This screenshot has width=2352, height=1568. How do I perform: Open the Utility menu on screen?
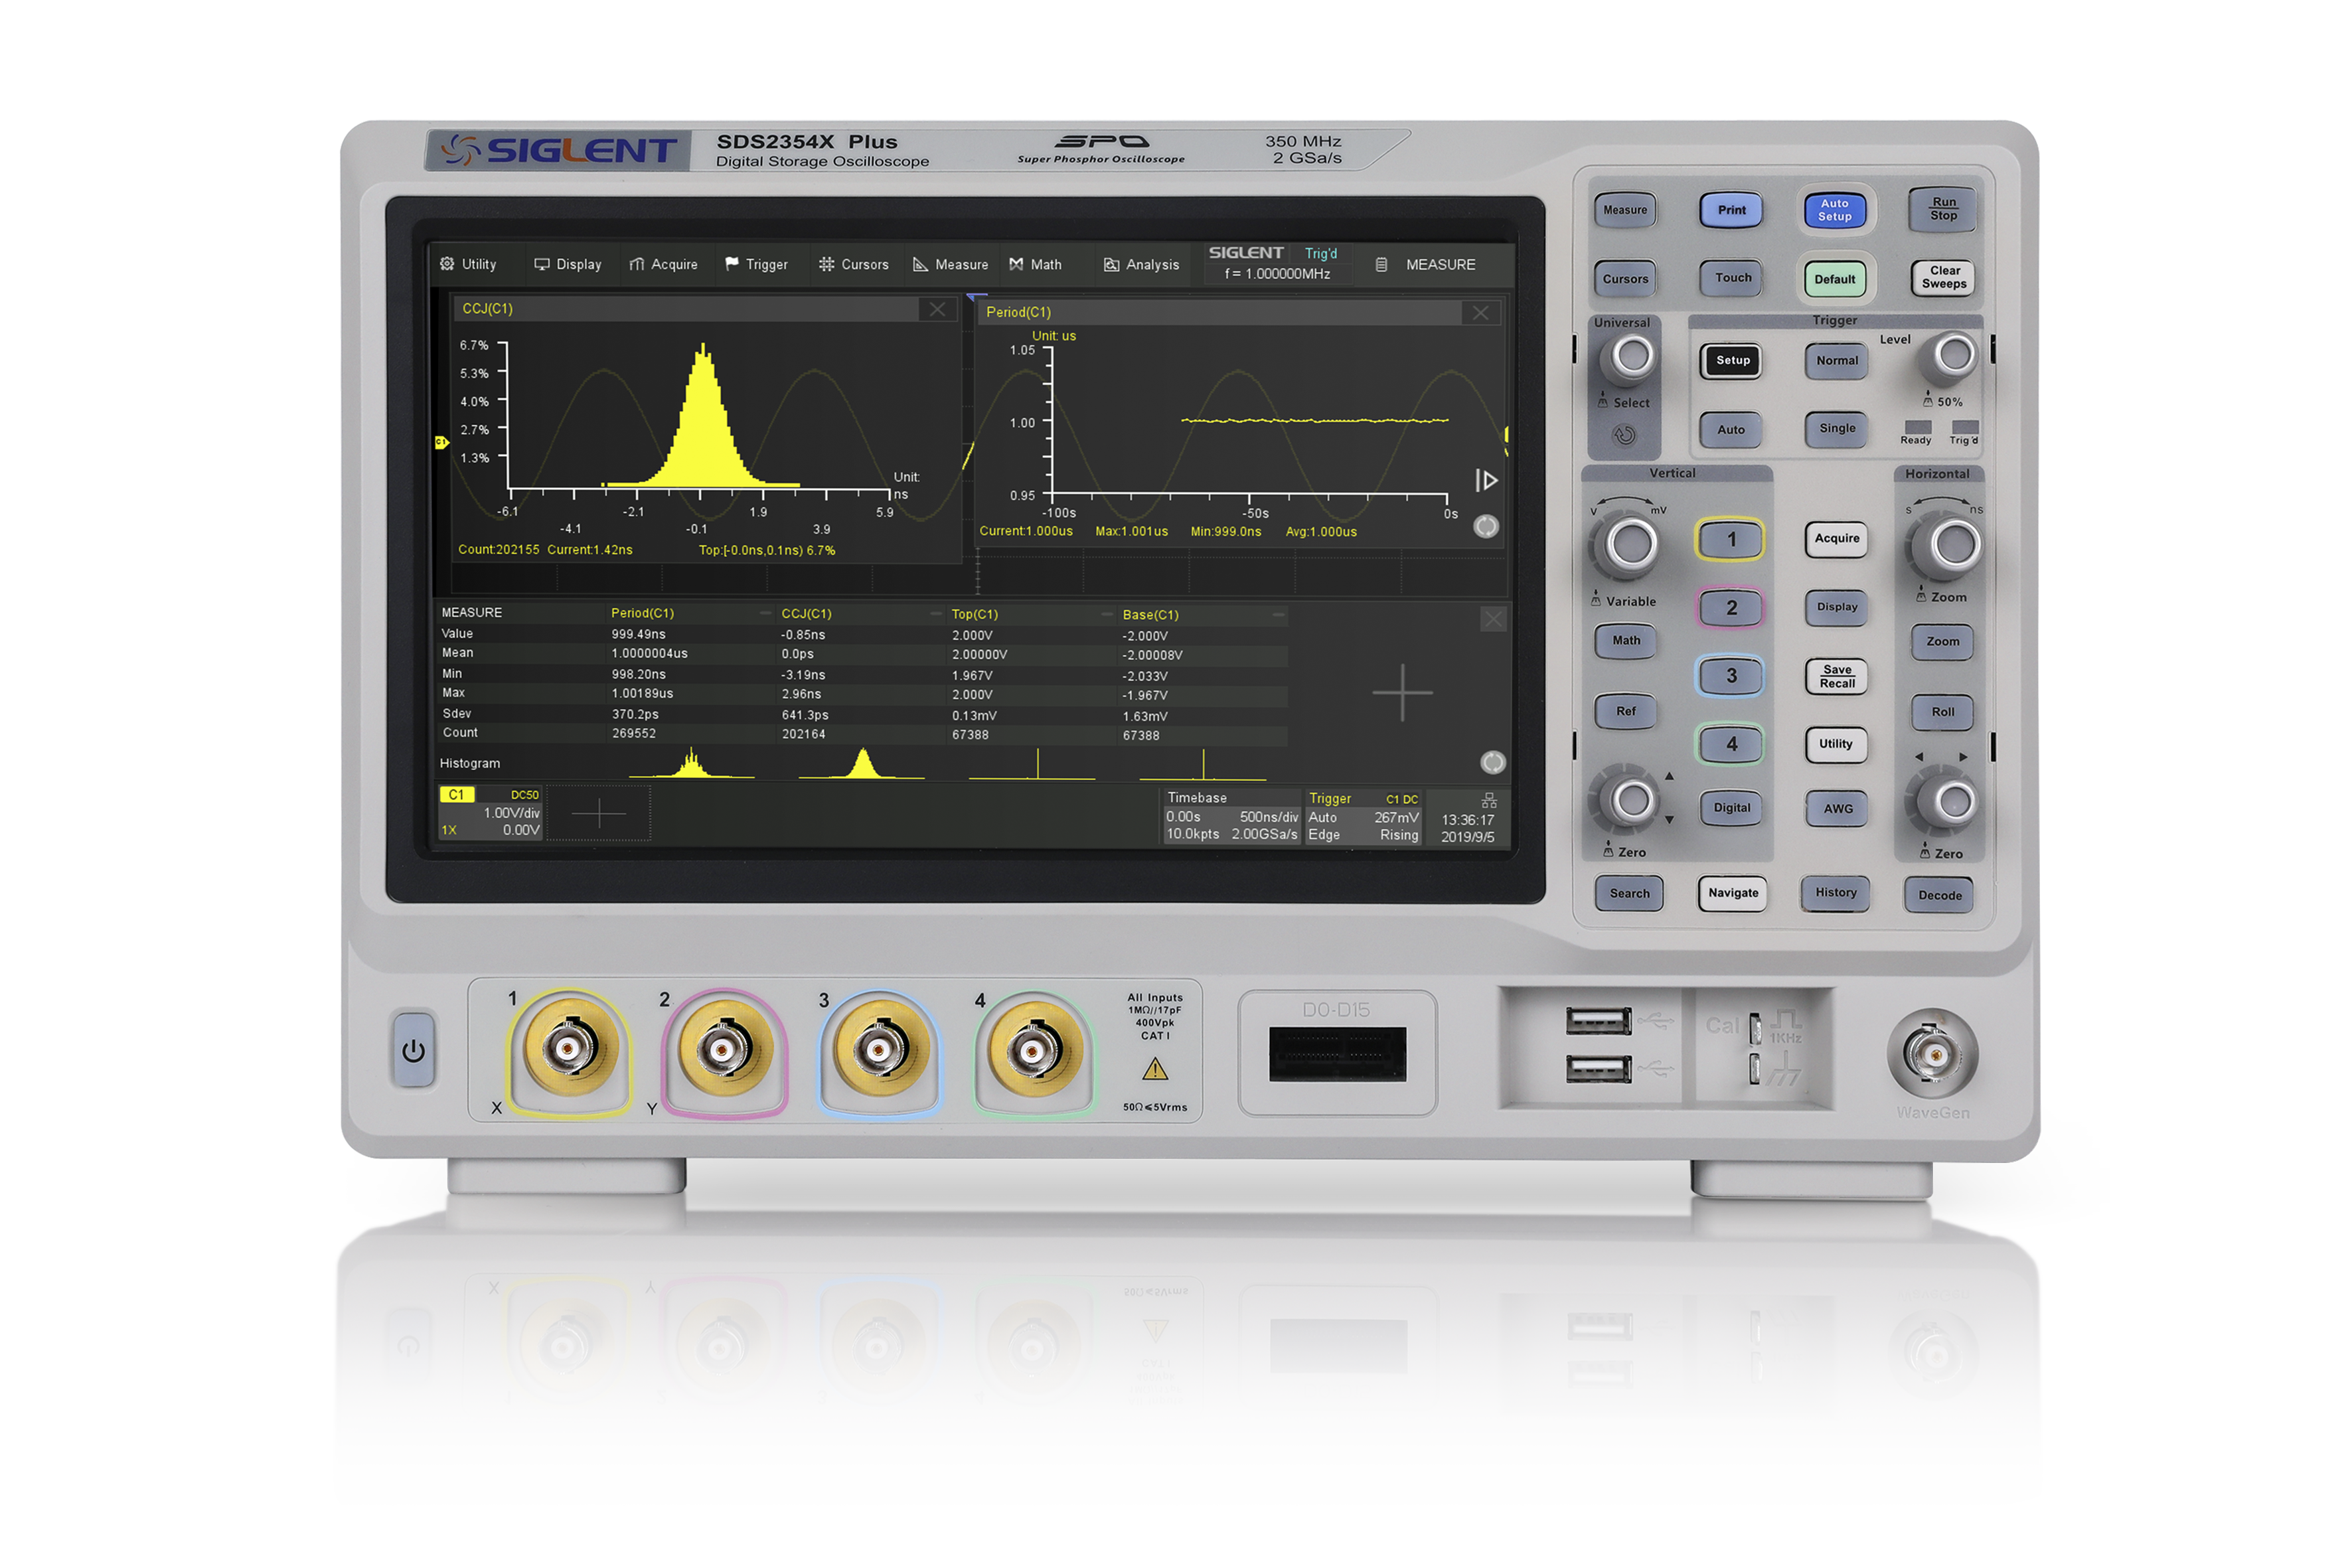point(468,264)
